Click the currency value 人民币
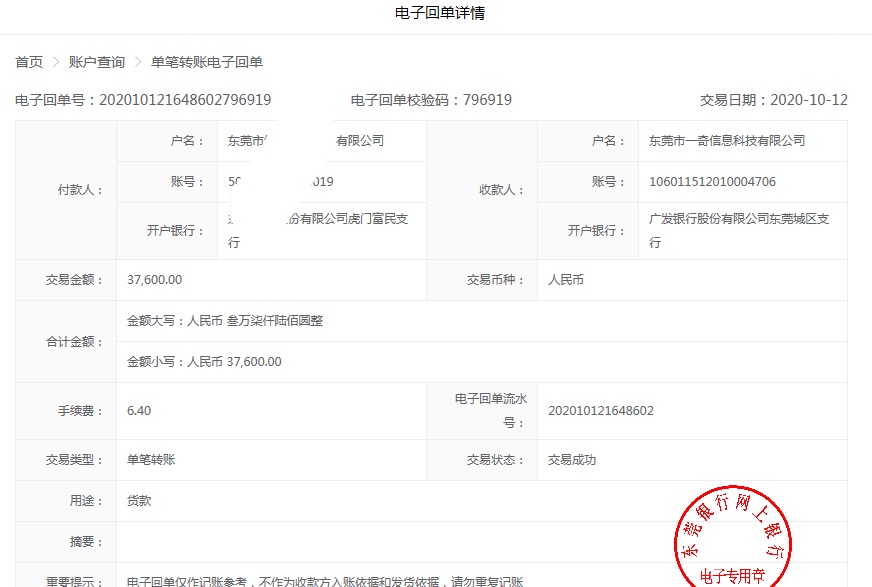This screenshot has height=587, width=872. 566,280
